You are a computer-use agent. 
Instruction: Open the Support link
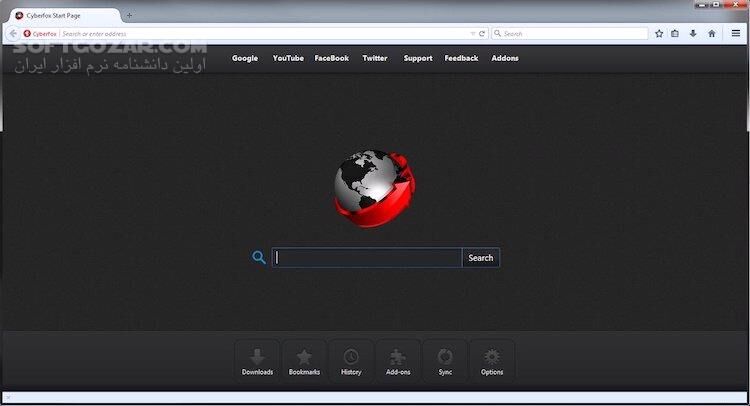click(418, 58)
